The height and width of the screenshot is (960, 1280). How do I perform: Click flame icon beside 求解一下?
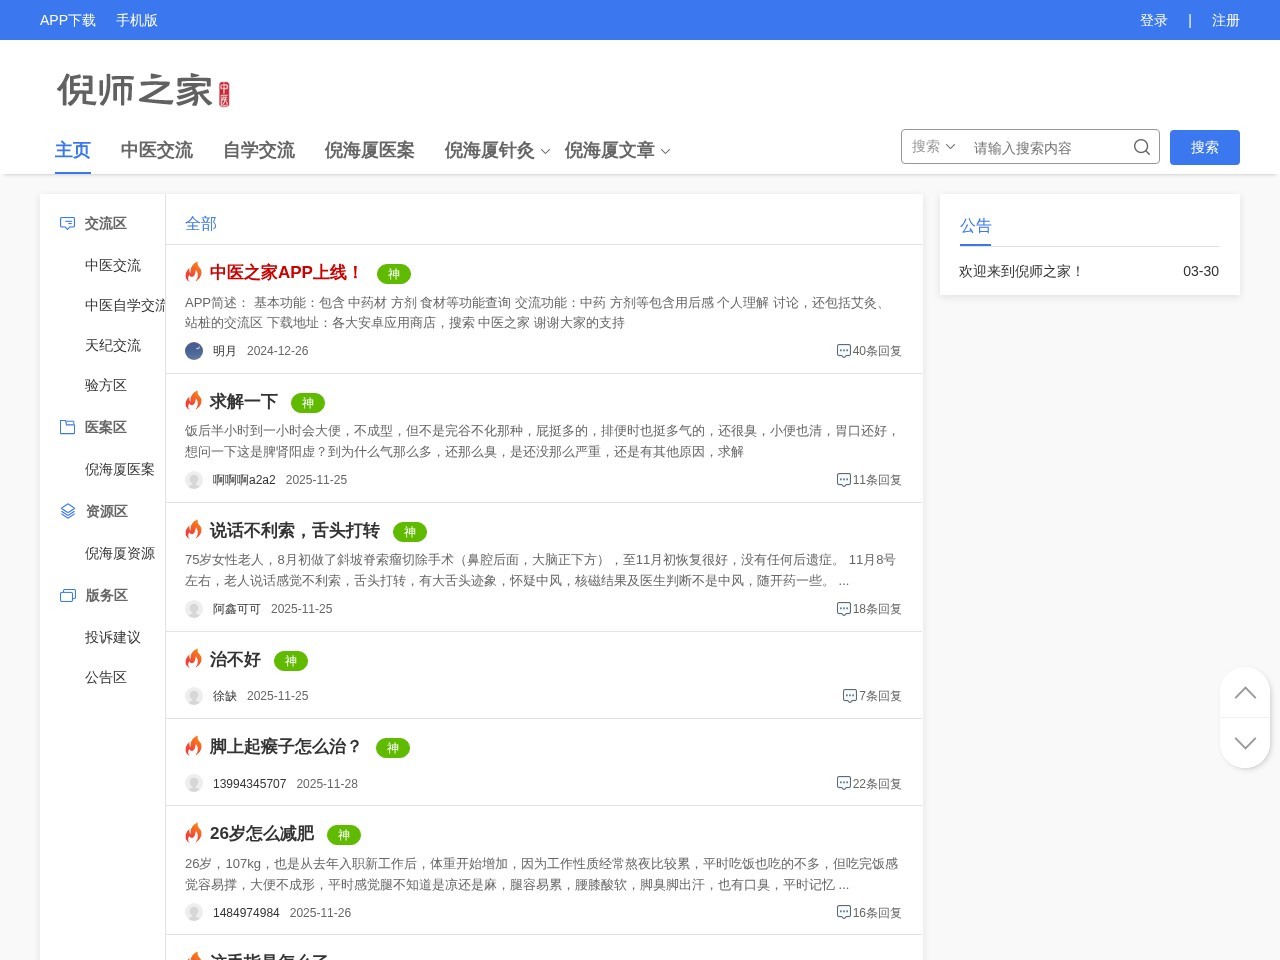(194, 400)
